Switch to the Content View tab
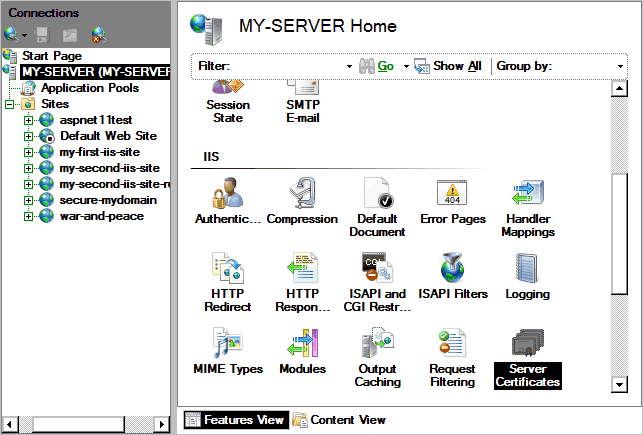643x435 pixels. click(x=339, y=419)
